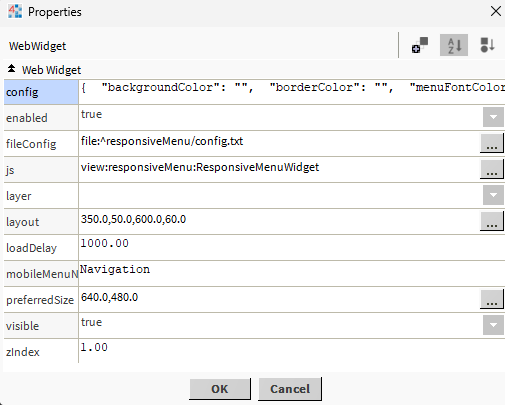Toggle alphabetical A-Z sort icon
Screen dimensions: 505x409
454,45
